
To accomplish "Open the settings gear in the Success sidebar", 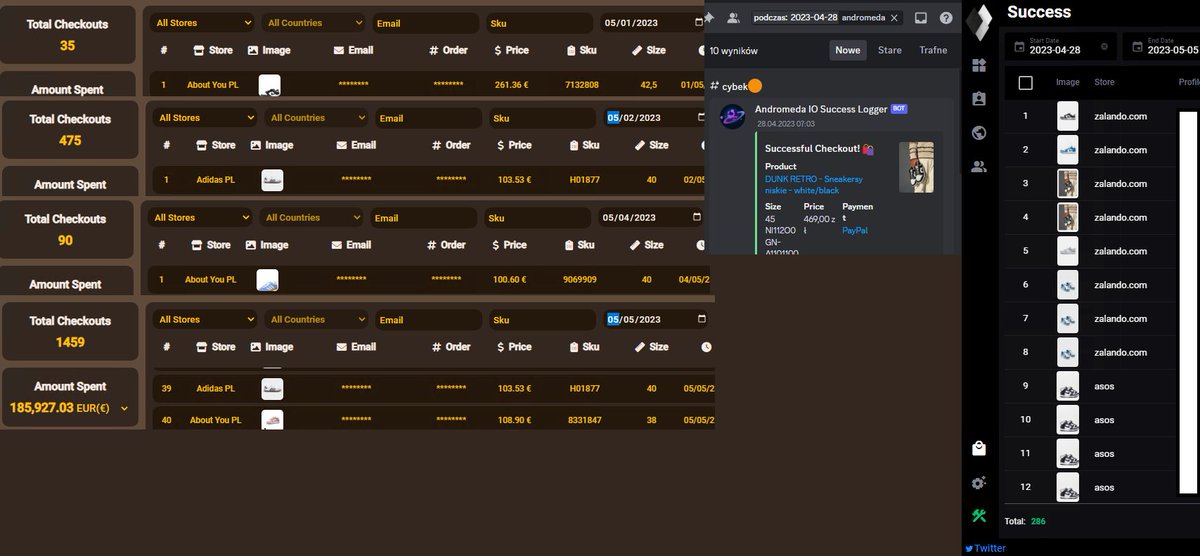I will [979, 483].
